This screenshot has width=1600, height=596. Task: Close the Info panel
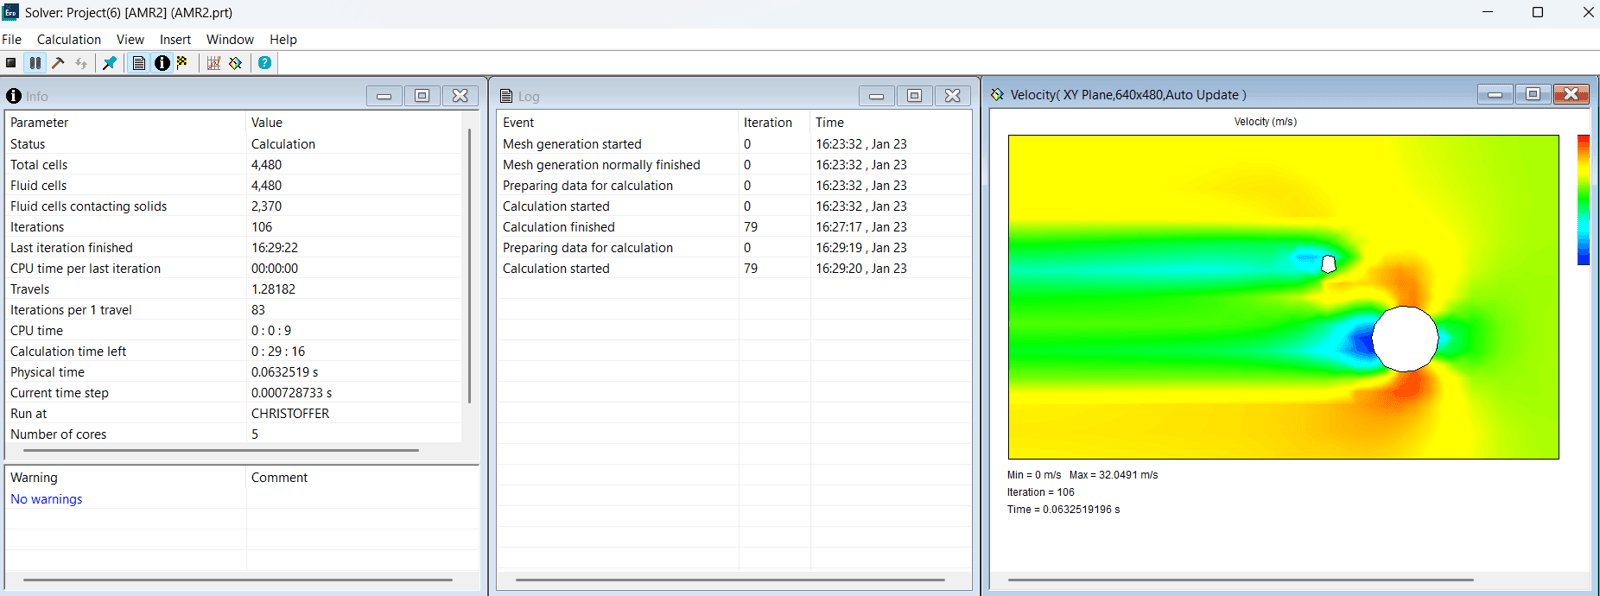click(460, 96)
